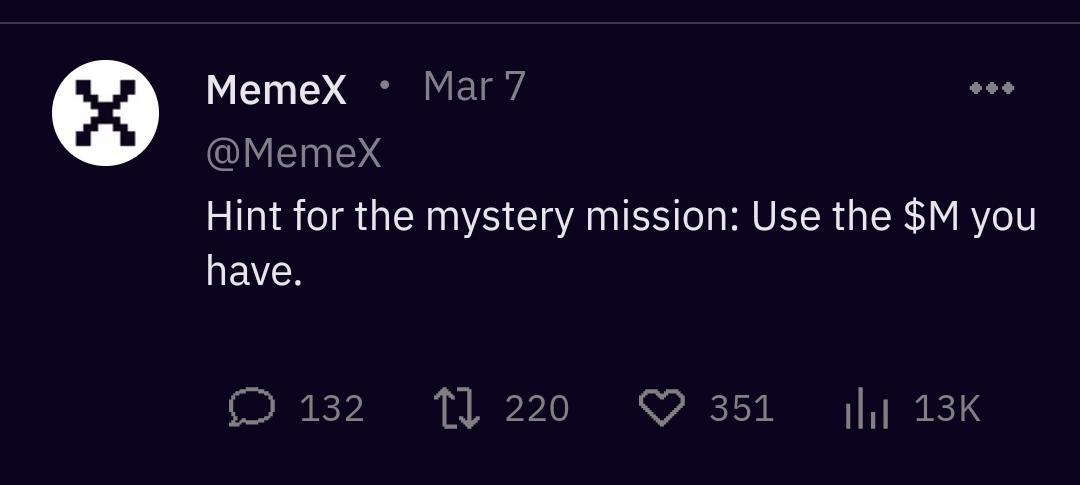Click the reply speech bubble icon
The image size is (1080, 485).
[x=251, y=408]
